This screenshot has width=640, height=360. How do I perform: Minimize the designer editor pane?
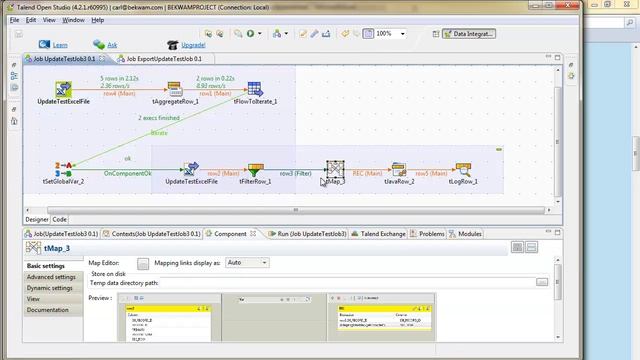coord(548,57)
